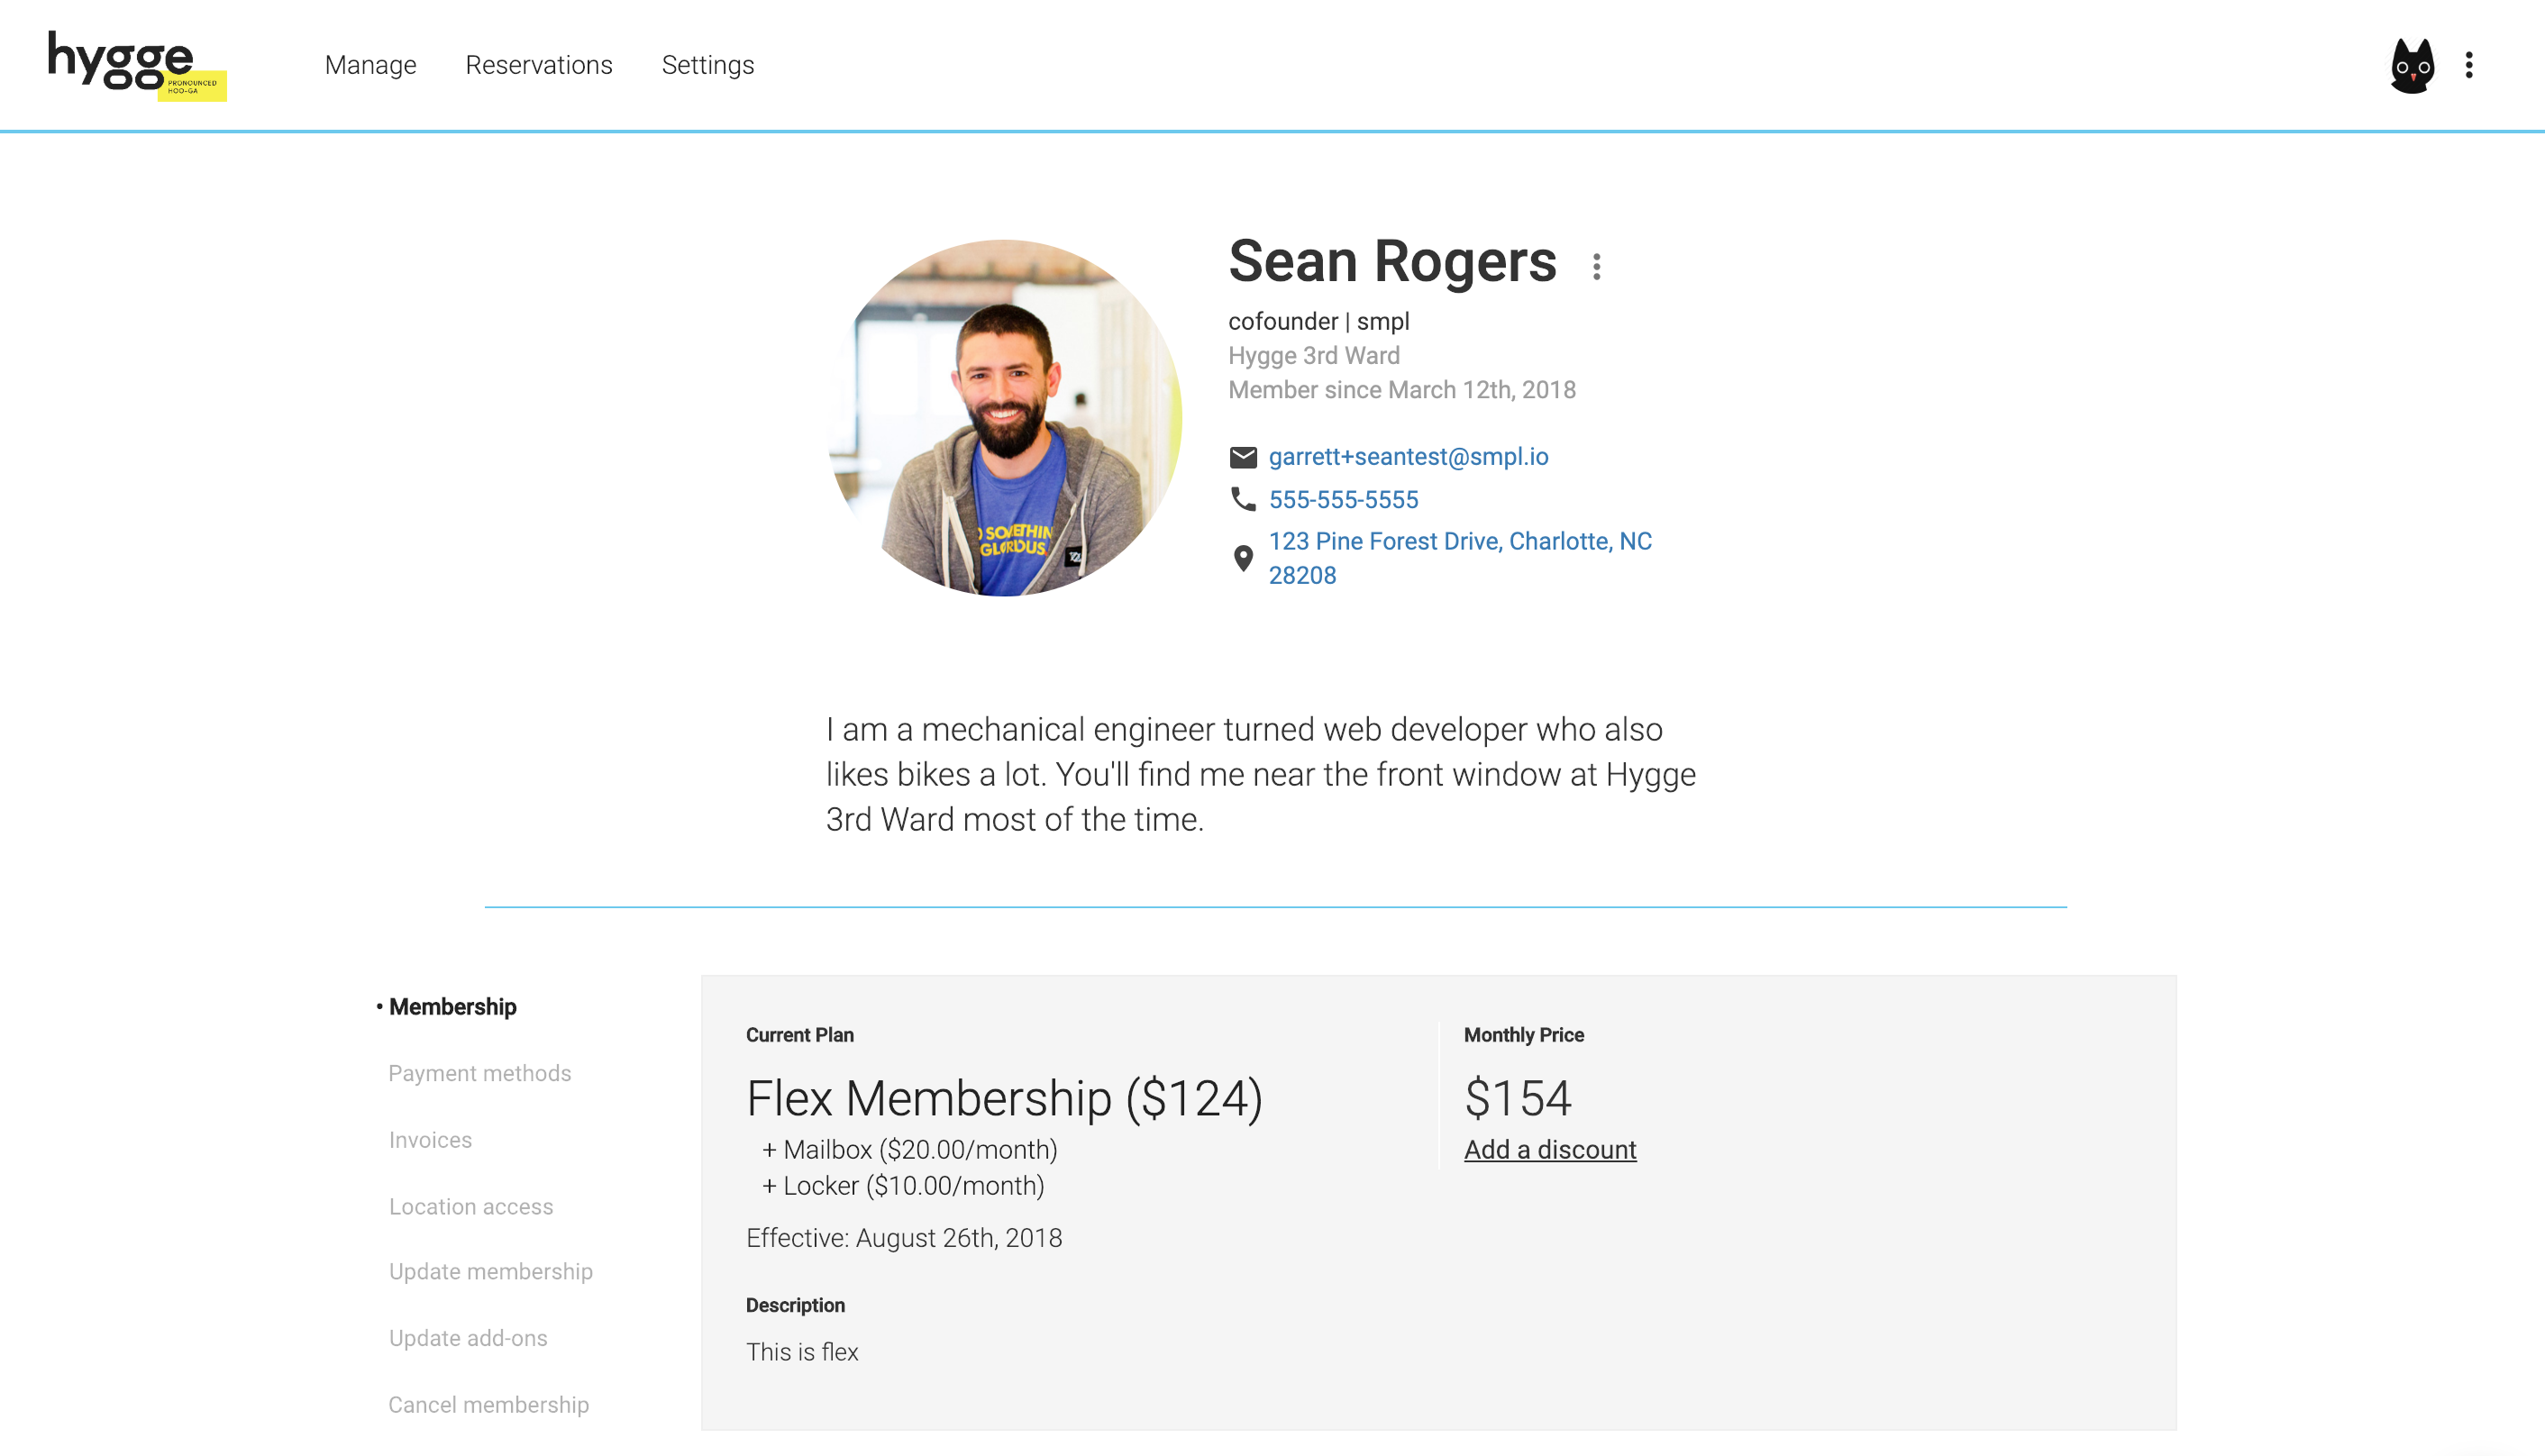The width and height of the screenshot is (2545, 1456).
Task: Switch to the Invoices section
Action: pyautogui.click(x=430, y=1140)
